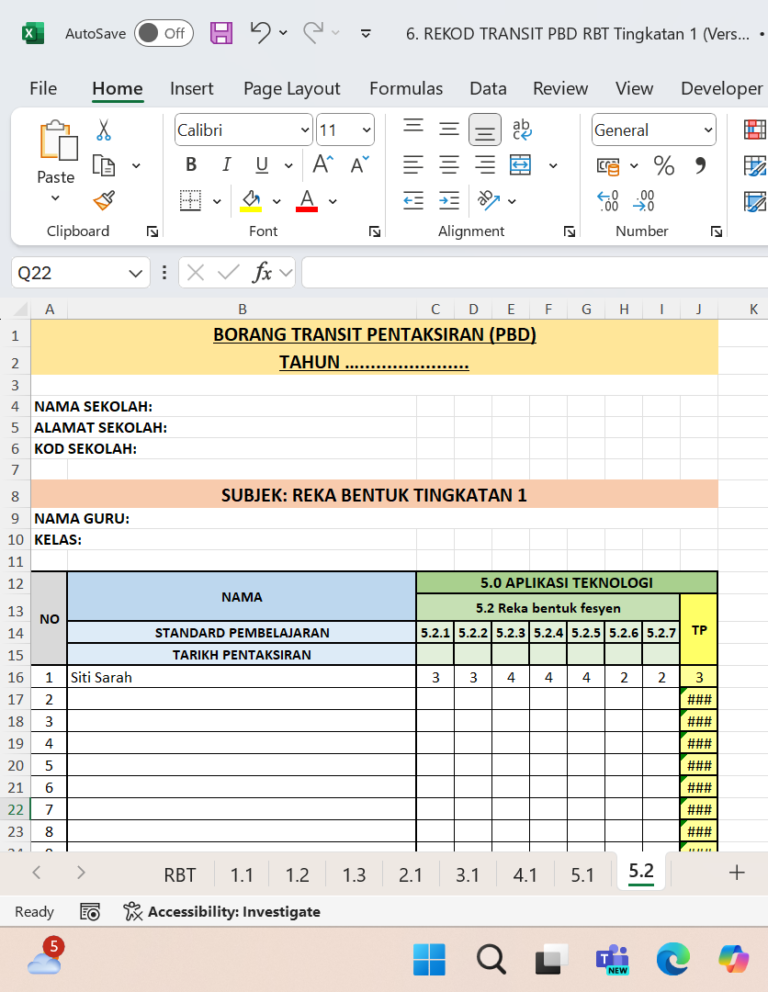Toggle the AutoSave switch
768x992 pixels.
click(x=163, y=34)
